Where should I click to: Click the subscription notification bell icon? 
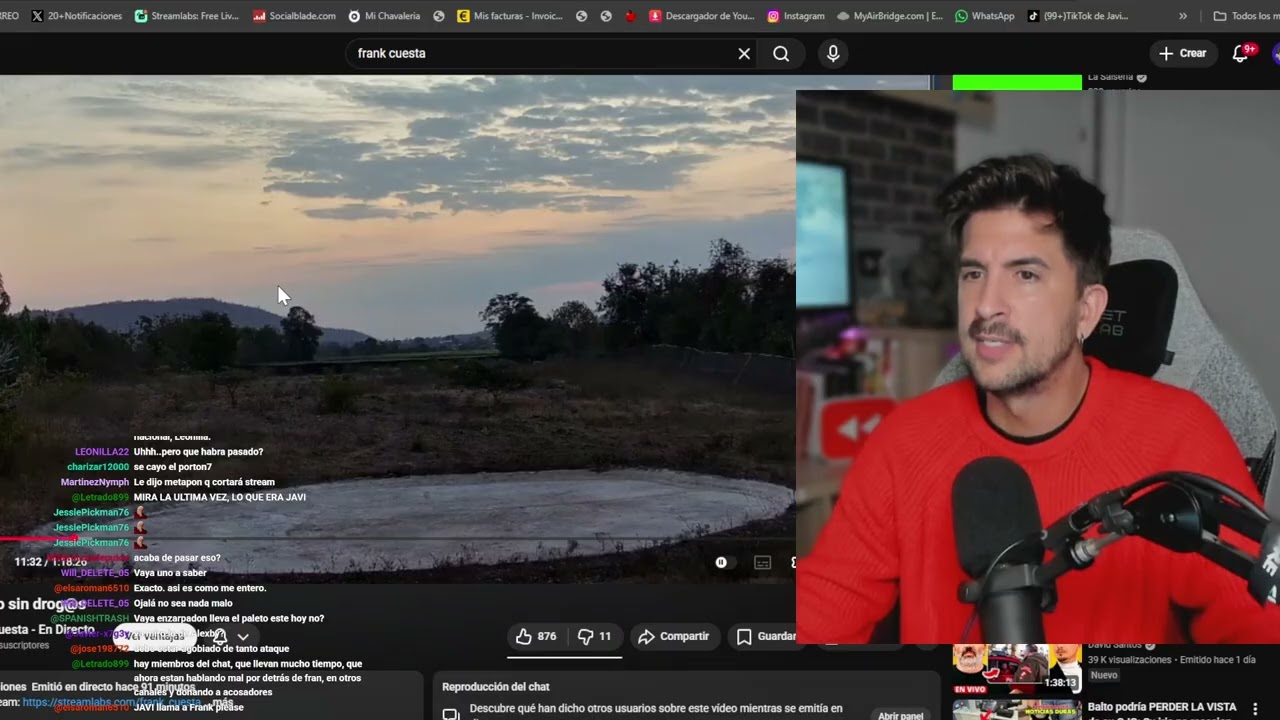220,637
